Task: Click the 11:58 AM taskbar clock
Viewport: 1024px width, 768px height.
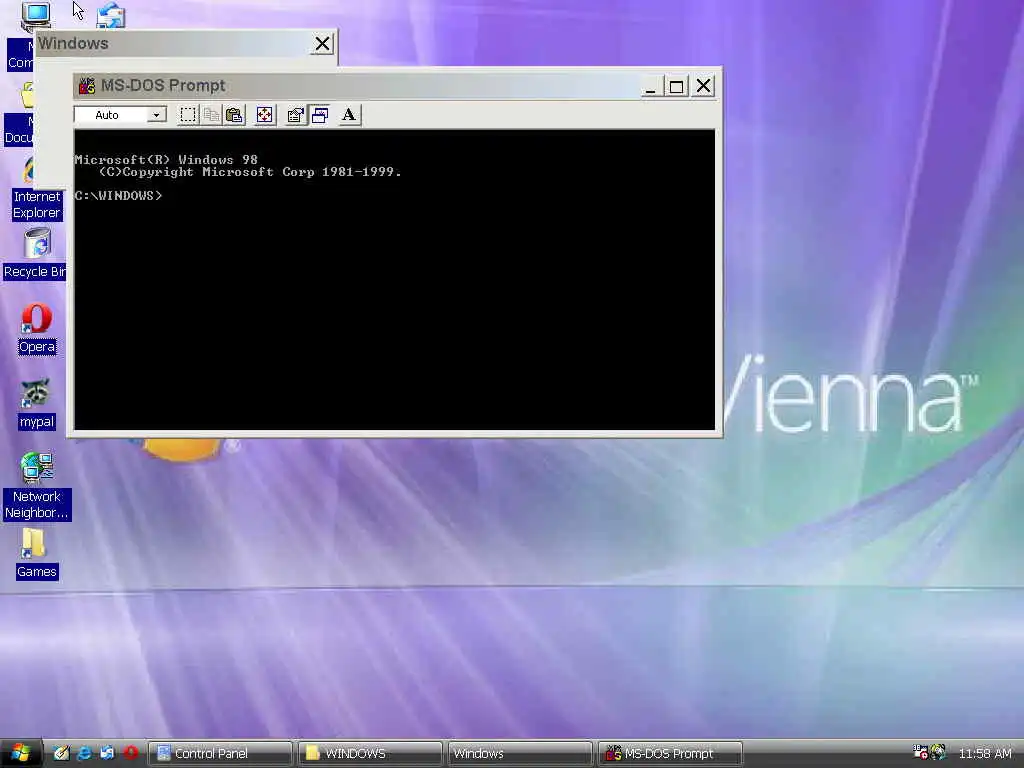Action: 985,754
